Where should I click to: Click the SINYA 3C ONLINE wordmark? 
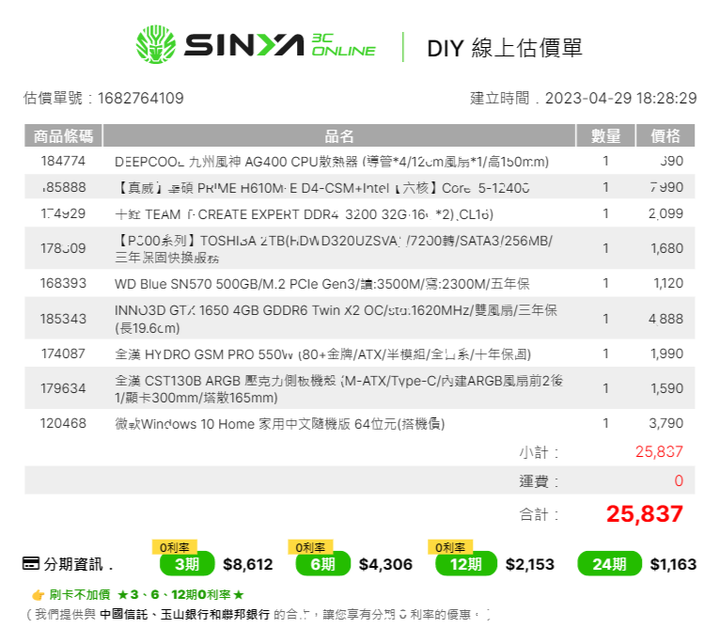click(280, 45)
